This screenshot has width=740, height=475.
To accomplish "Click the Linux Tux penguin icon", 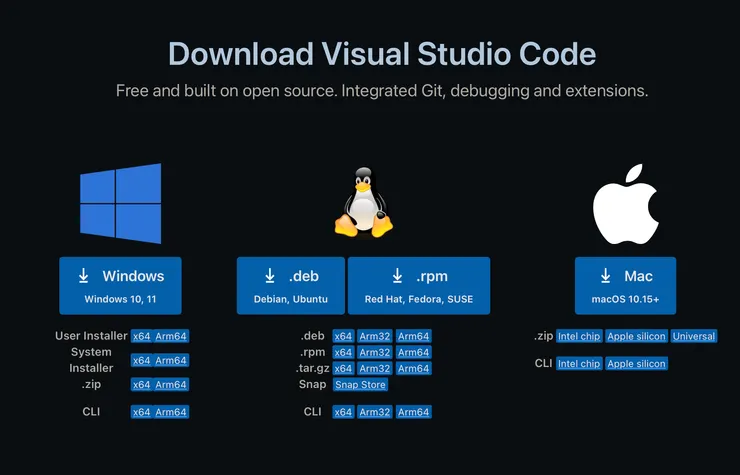I will (363, 202).
